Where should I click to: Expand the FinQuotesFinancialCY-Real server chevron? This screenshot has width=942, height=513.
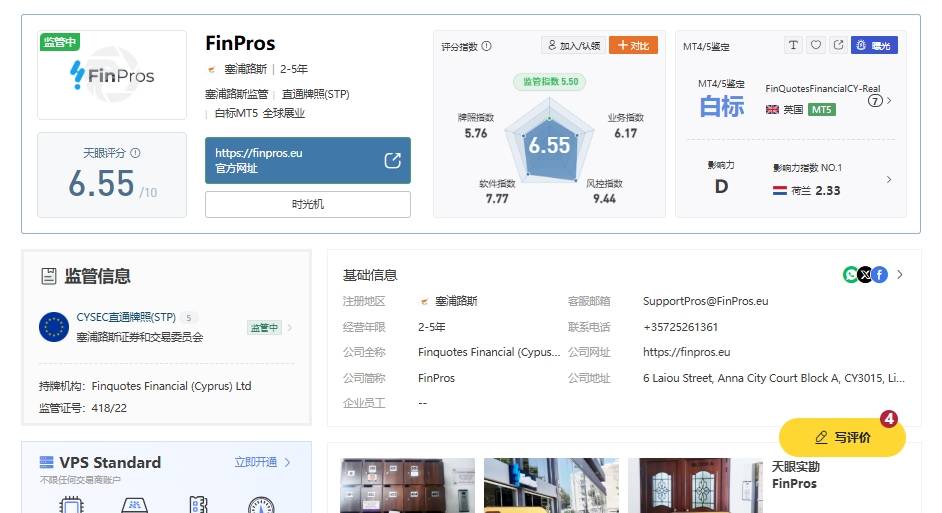pyautogui.click(x=889, y=100)
